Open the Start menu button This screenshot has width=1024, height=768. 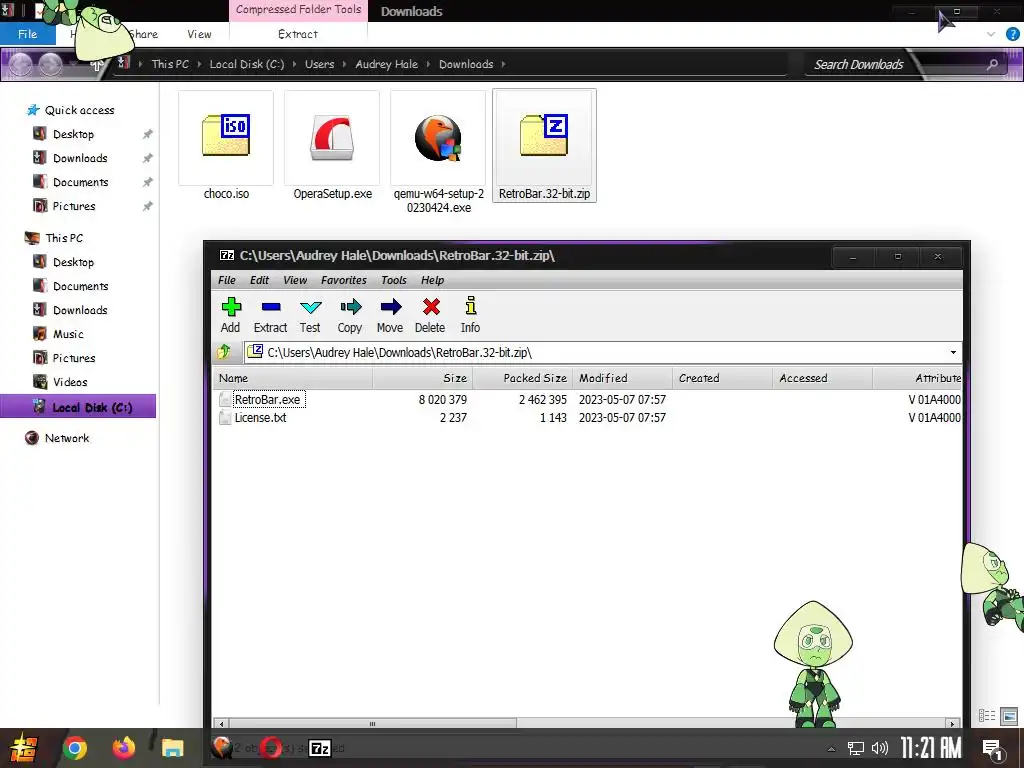[24, 748]
